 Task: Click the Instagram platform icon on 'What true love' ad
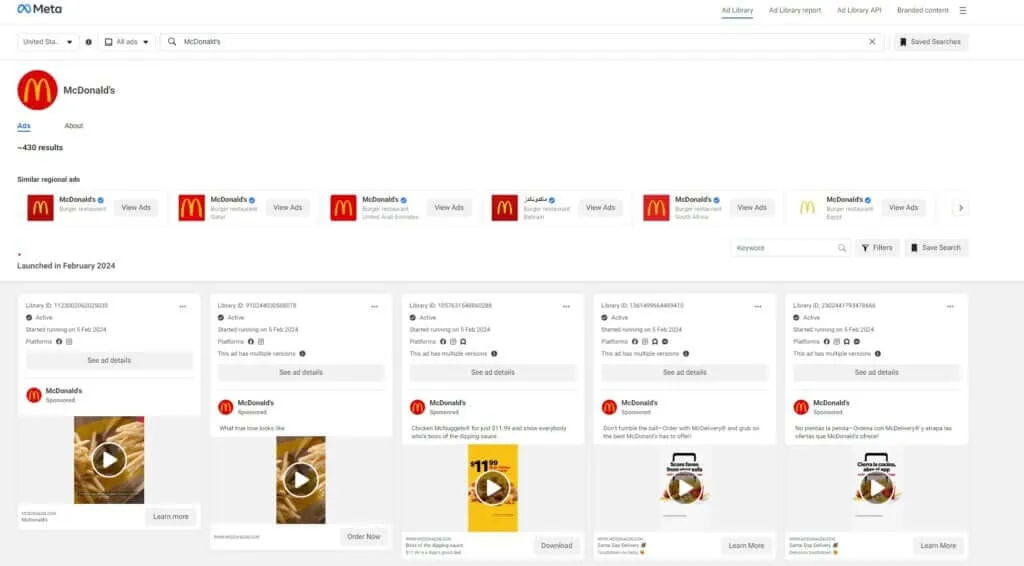(x=261, y=341)
